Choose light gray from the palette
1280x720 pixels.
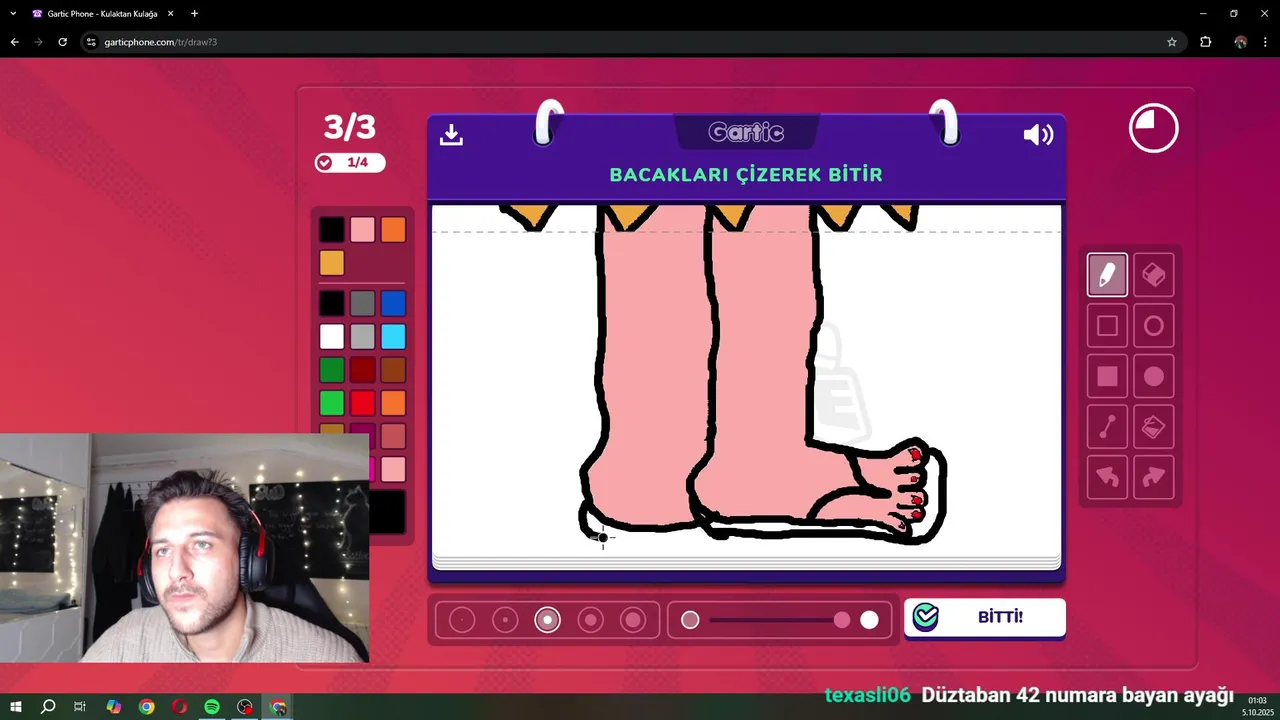click(363, 336)
